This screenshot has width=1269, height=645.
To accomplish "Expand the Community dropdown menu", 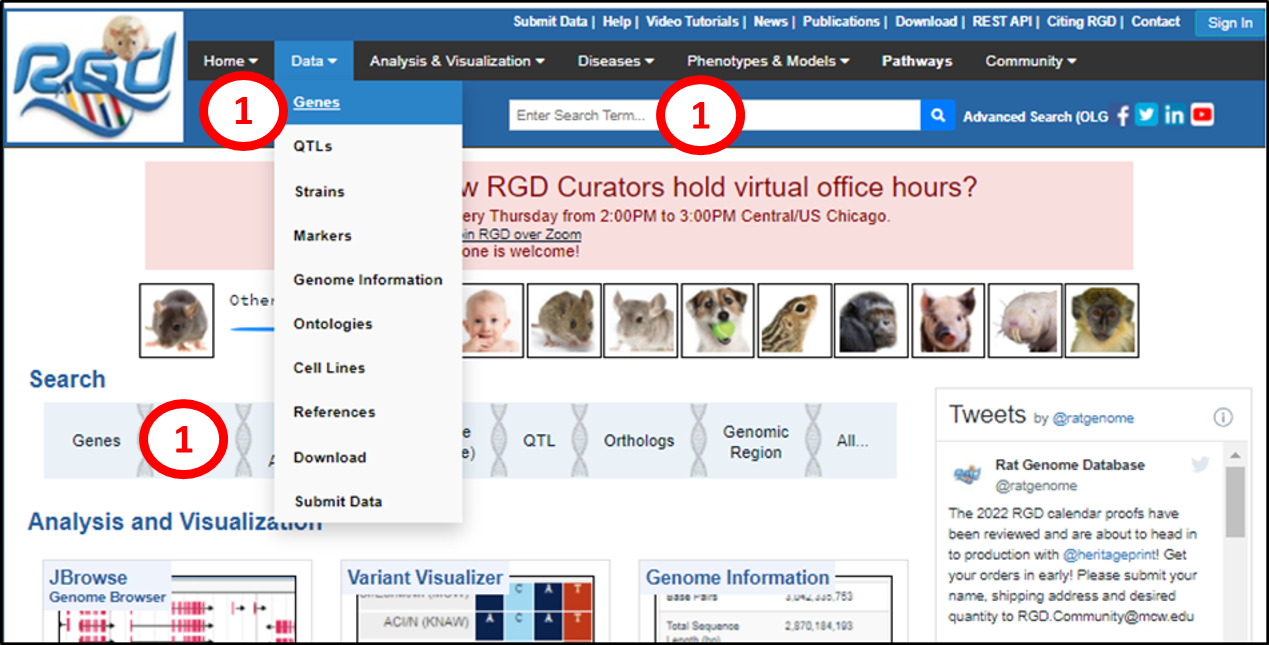I will point(1030,61).
